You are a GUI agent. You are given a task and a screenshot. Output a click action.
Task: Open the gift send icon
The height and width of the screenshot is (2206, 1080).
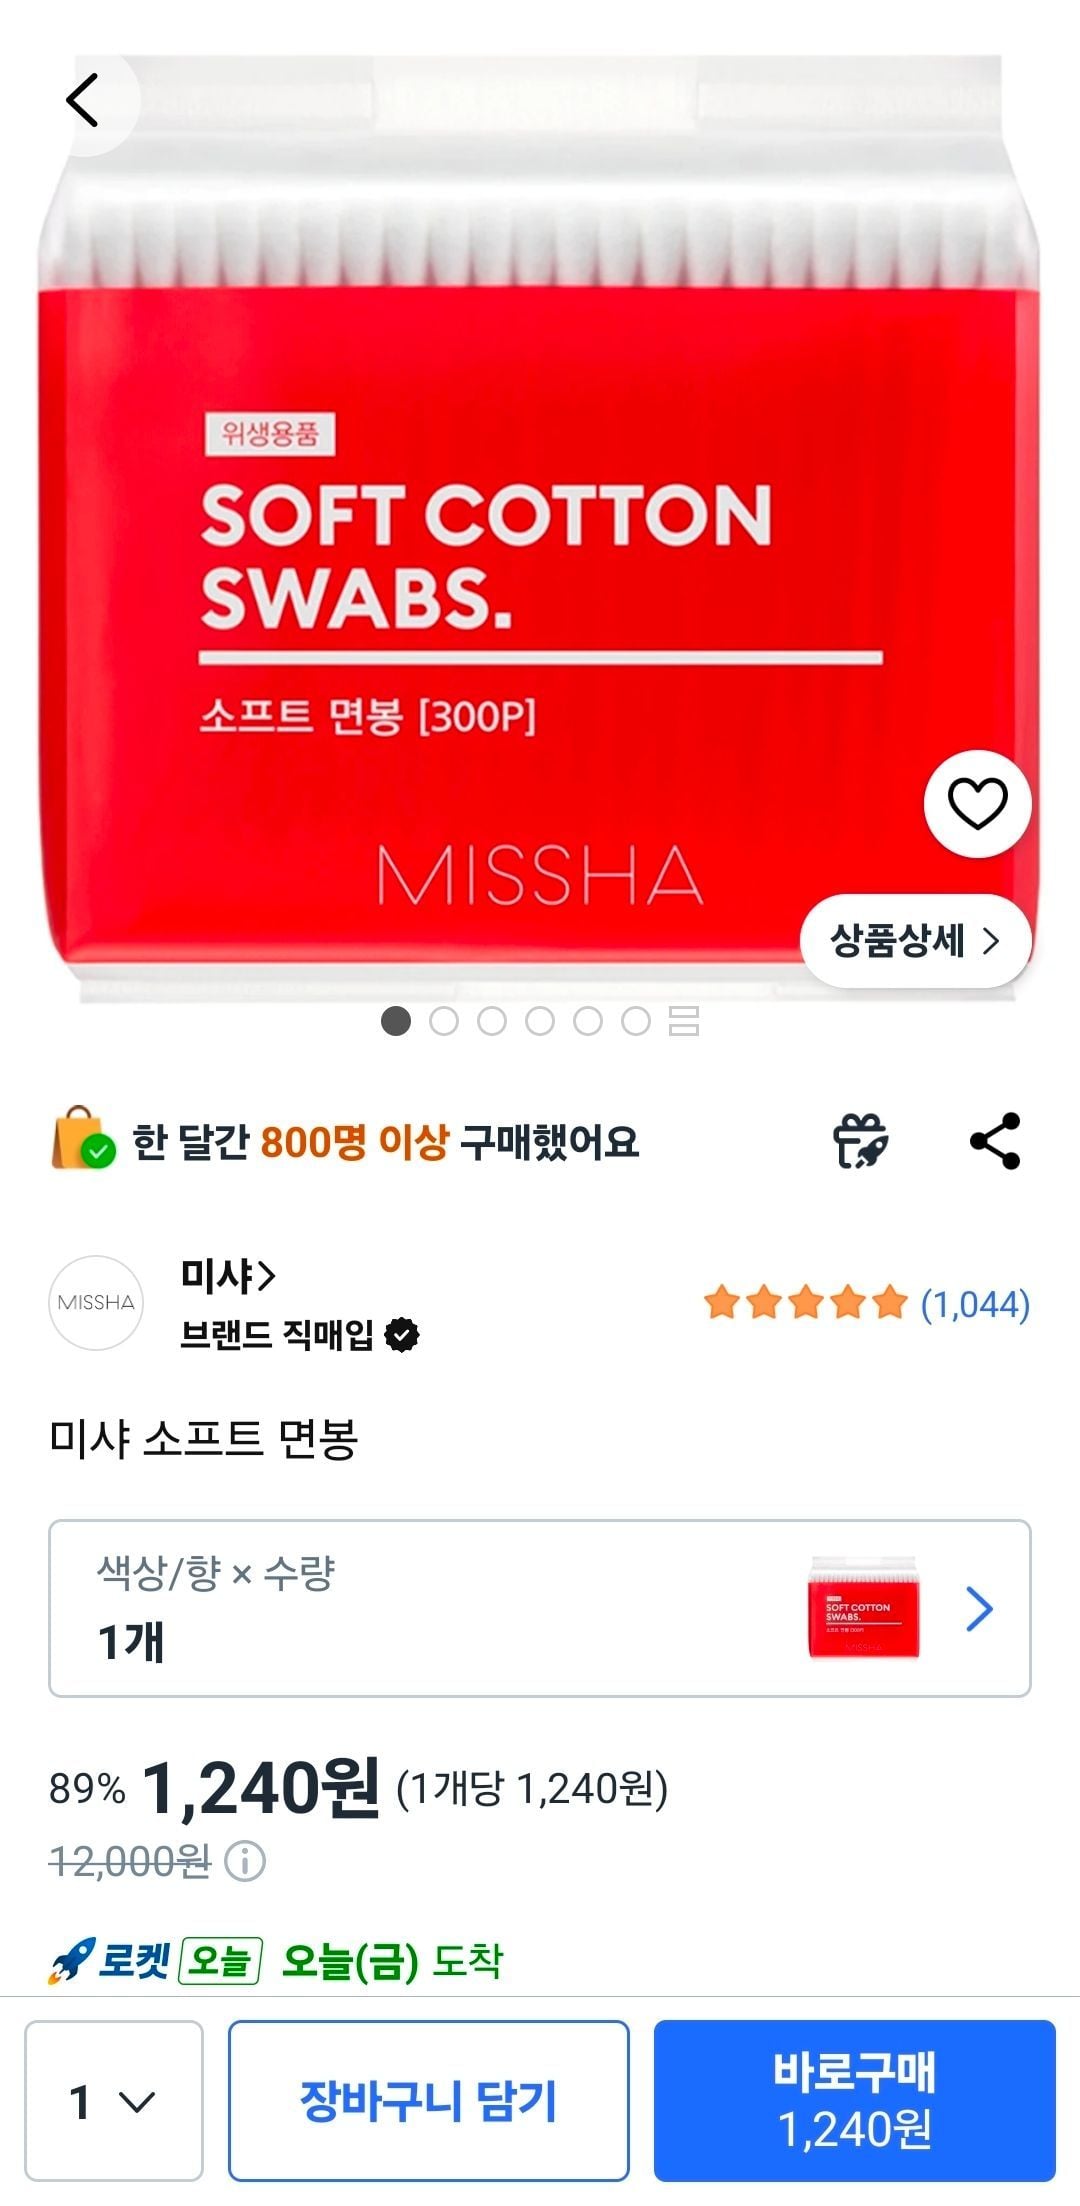(861, 1141)
